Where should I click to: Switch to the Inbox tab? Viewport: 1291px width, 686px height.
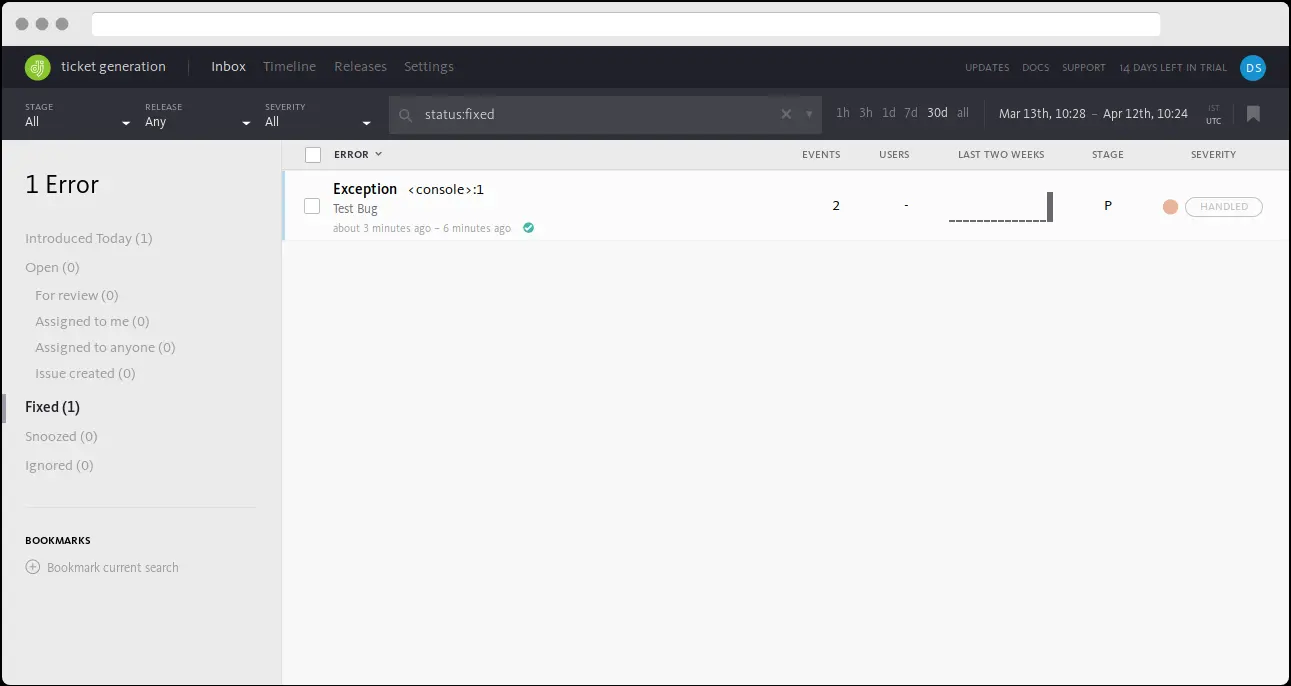point(228,67)
